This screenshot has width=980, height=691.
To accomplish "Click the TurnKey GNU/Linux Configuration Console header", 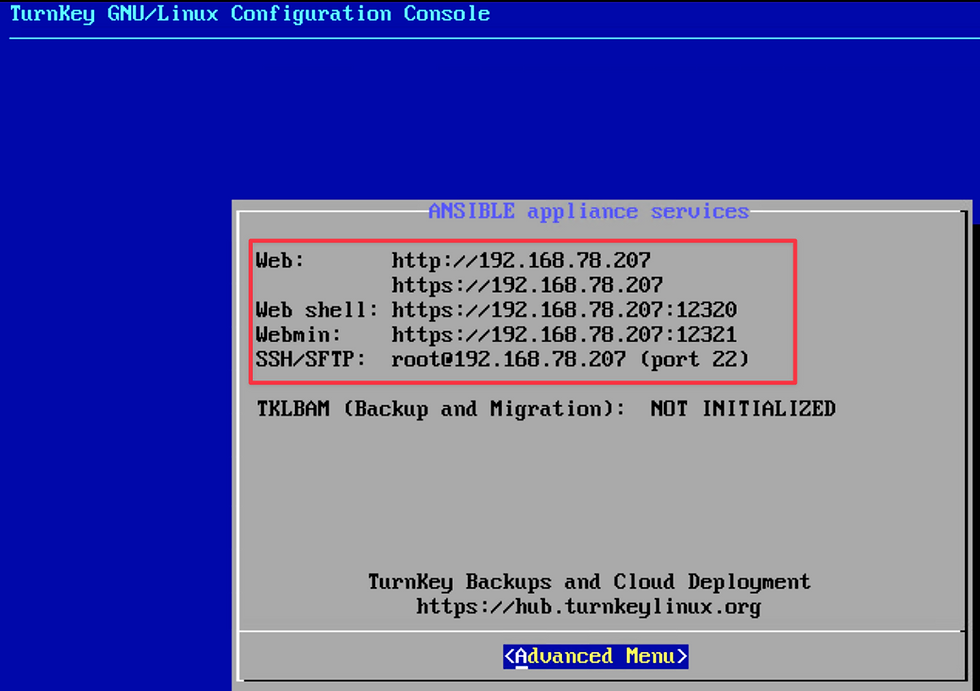I will 250,14.
